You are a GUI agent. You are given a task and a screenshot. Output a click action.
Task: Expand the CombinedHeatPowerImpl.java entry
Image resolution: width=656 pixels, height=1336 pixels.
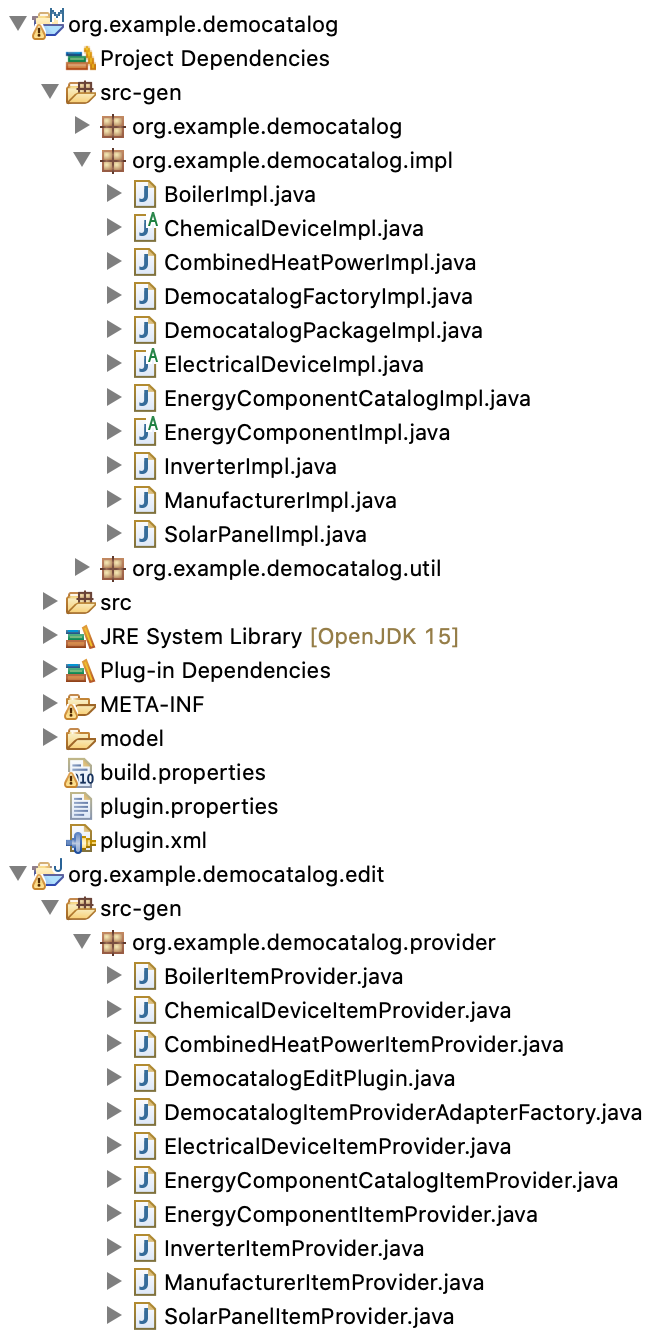coord(114,262)
